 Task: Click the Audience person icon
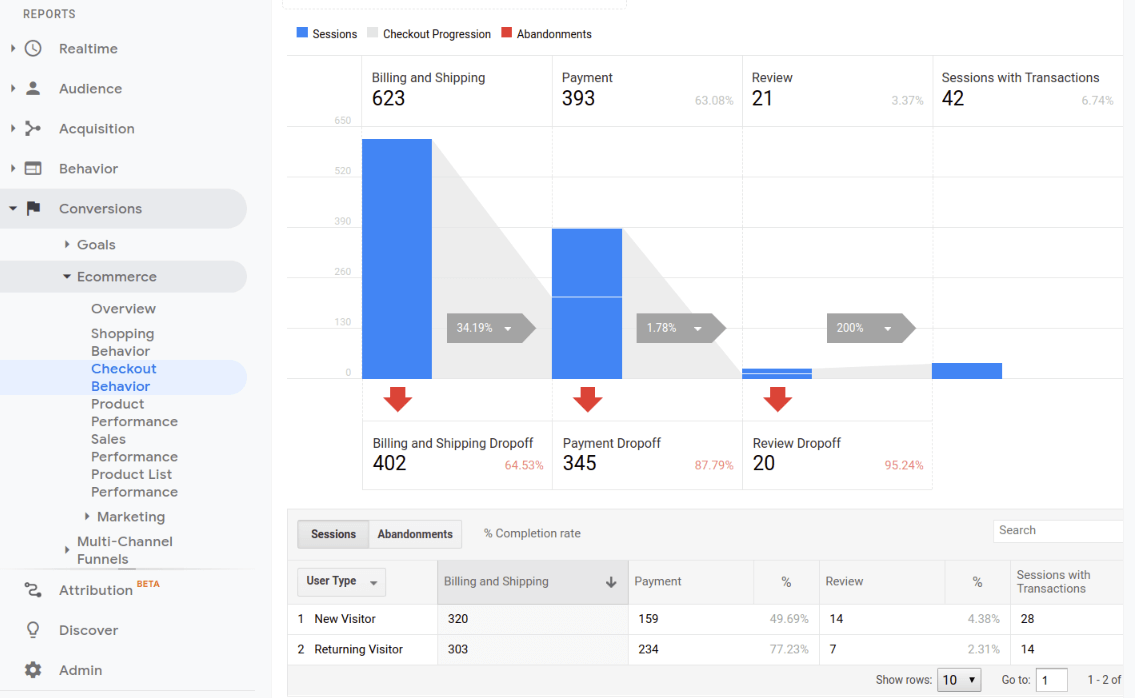tap(33, 88)
